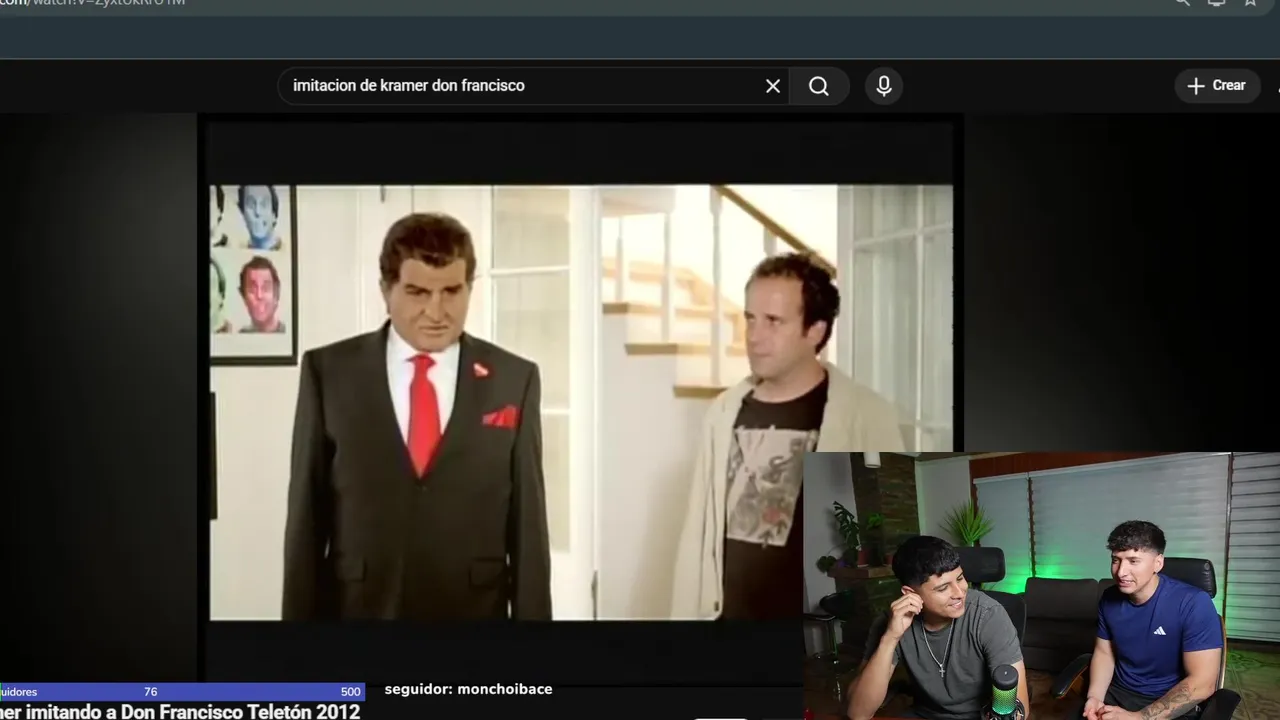Start voice search with the microphone icon
This screenshot has width=1280, height=720.
coord(884,86)
